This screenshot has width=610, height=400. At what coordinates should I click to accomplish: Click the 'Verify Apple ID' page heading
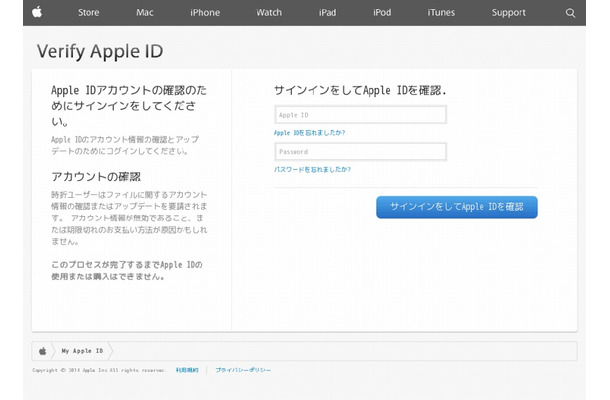tap(100, 51)
